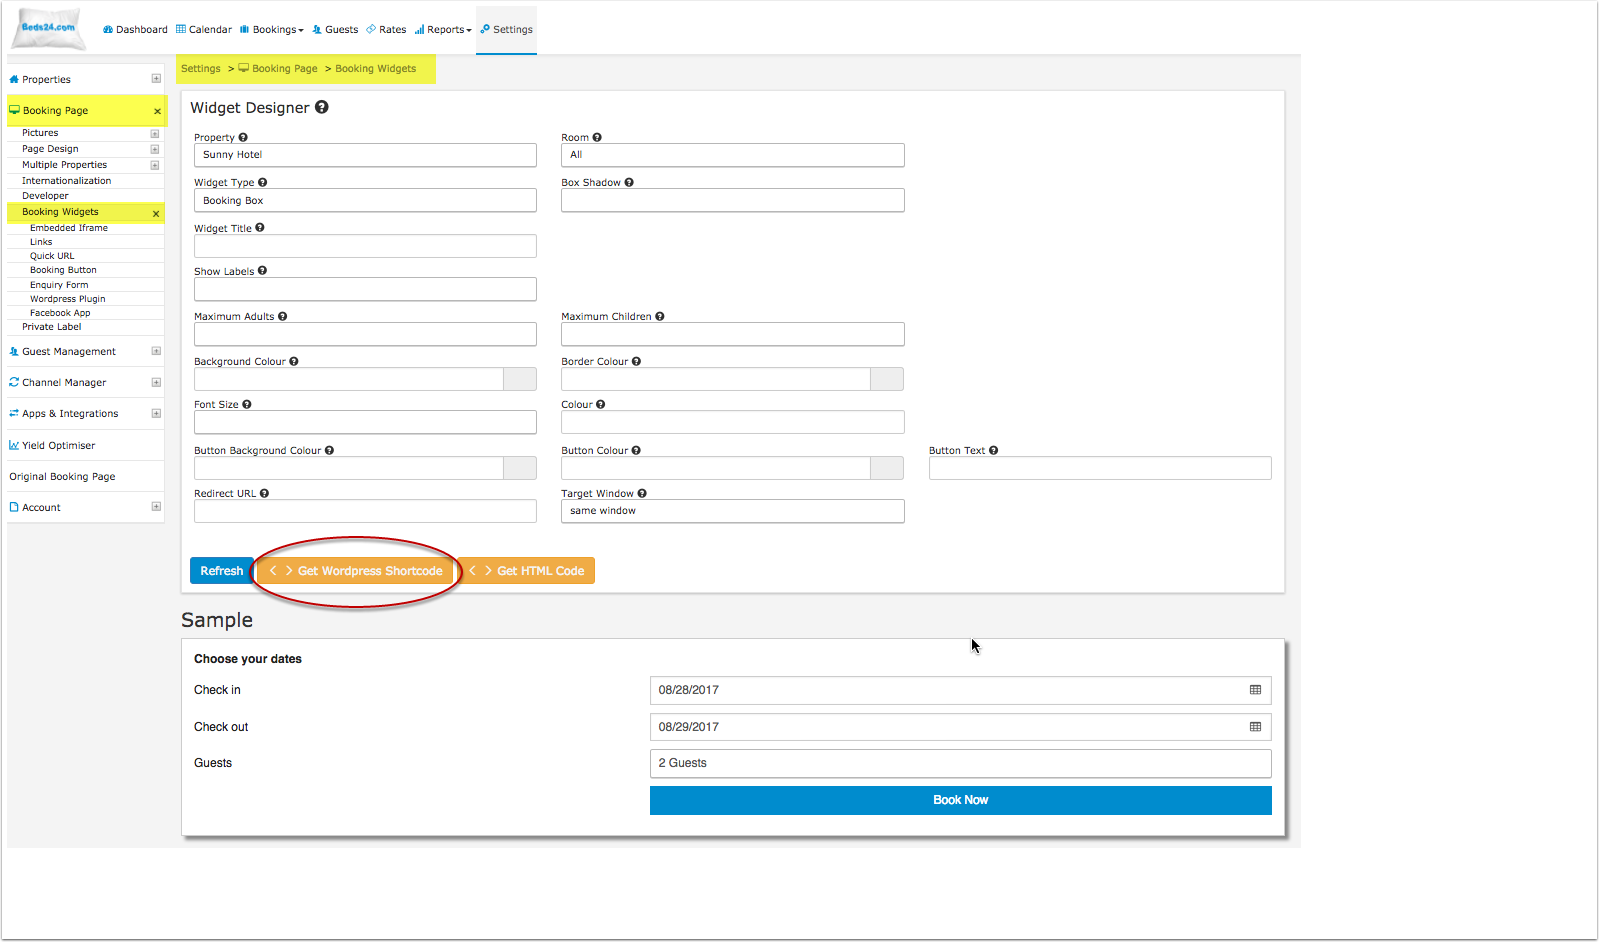Click Get HTML Code button
Screen dimensions: 1599x942
(527, 571)
